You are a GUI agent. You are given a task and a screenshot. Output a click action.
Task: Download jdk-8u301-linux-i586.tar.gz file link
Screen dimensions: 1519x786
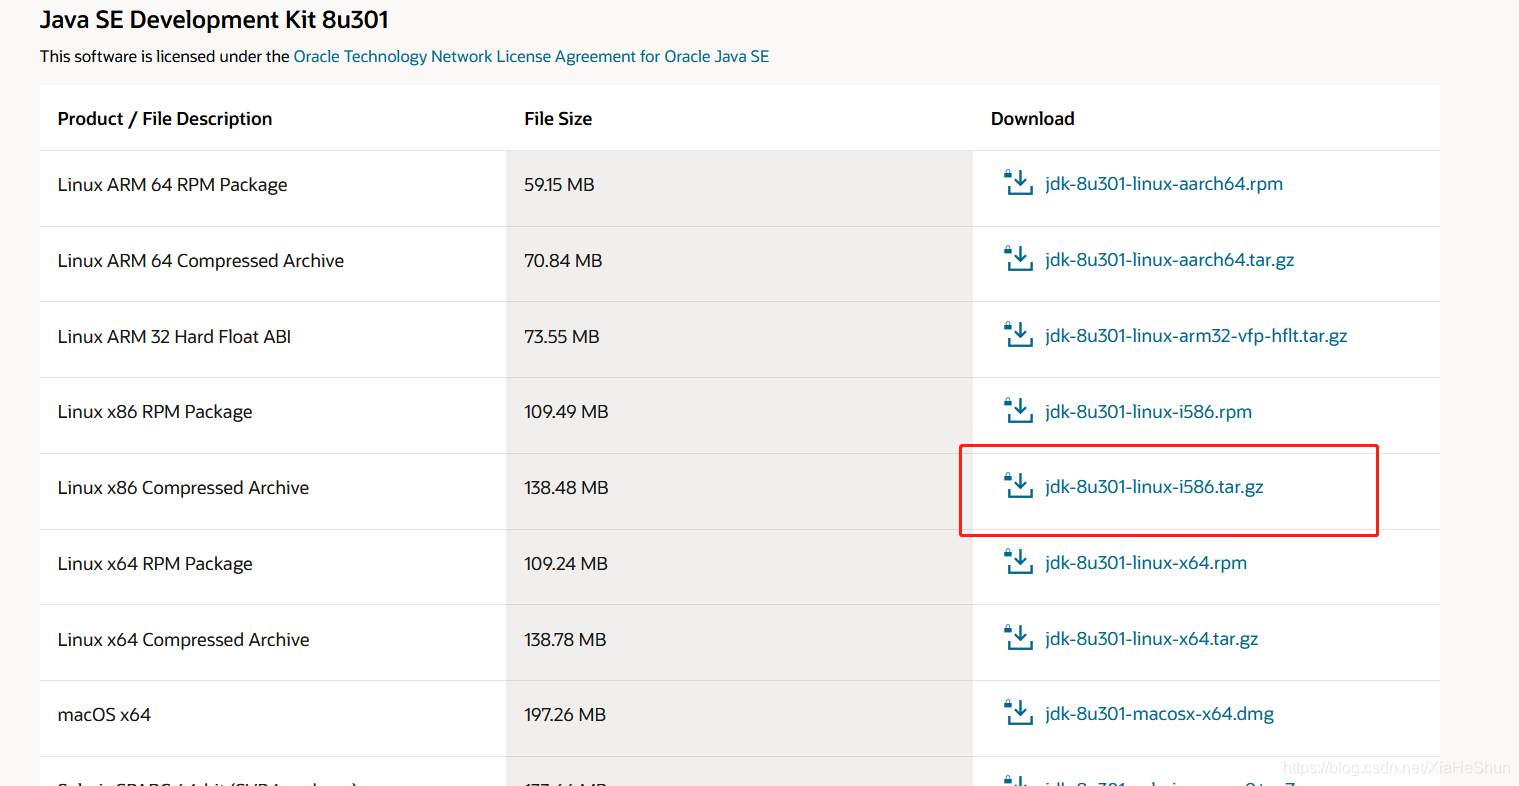click(x=1154, y=487)
